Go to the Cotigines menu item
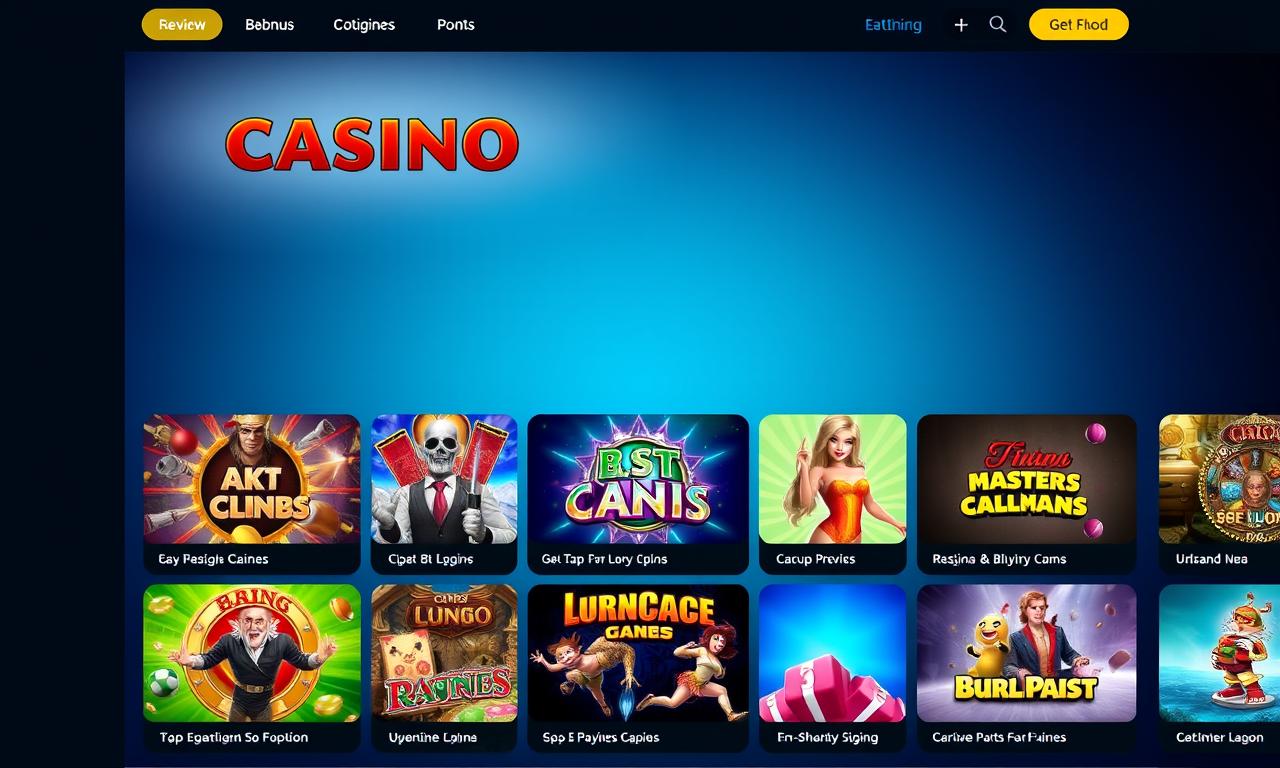The width and height of the screenshot is (1280, 768). tap(364, 25)
